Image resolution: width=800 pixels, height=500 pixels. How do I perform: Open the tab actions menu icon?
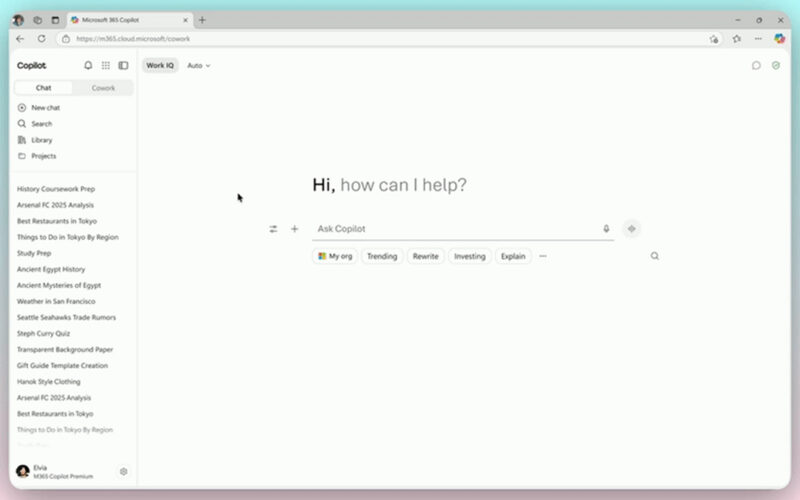[x=55, y=20]
